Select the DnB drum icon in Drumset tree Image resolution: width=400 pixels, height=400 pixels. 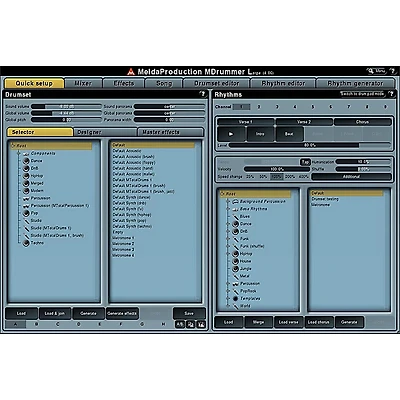[26, 168]
